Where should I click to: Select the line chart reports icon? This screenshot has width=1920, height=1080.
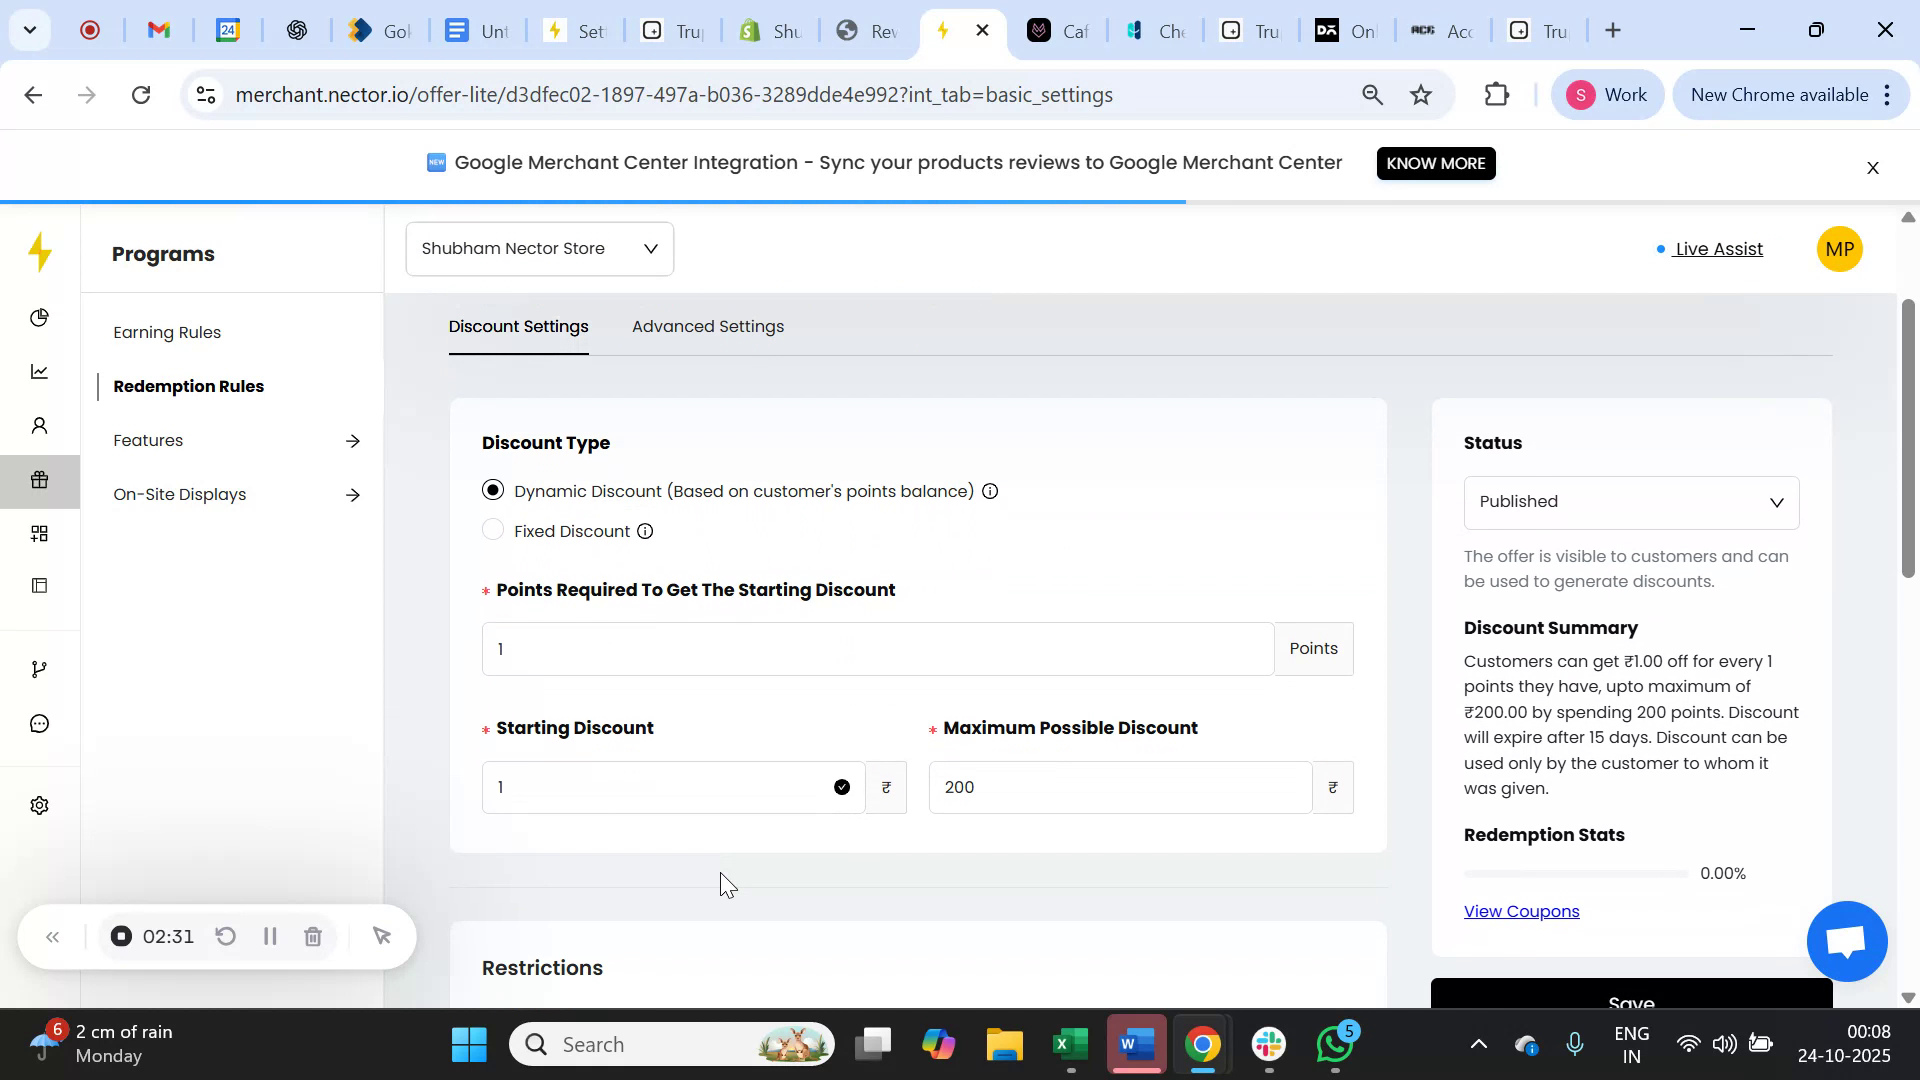point(40,371)
